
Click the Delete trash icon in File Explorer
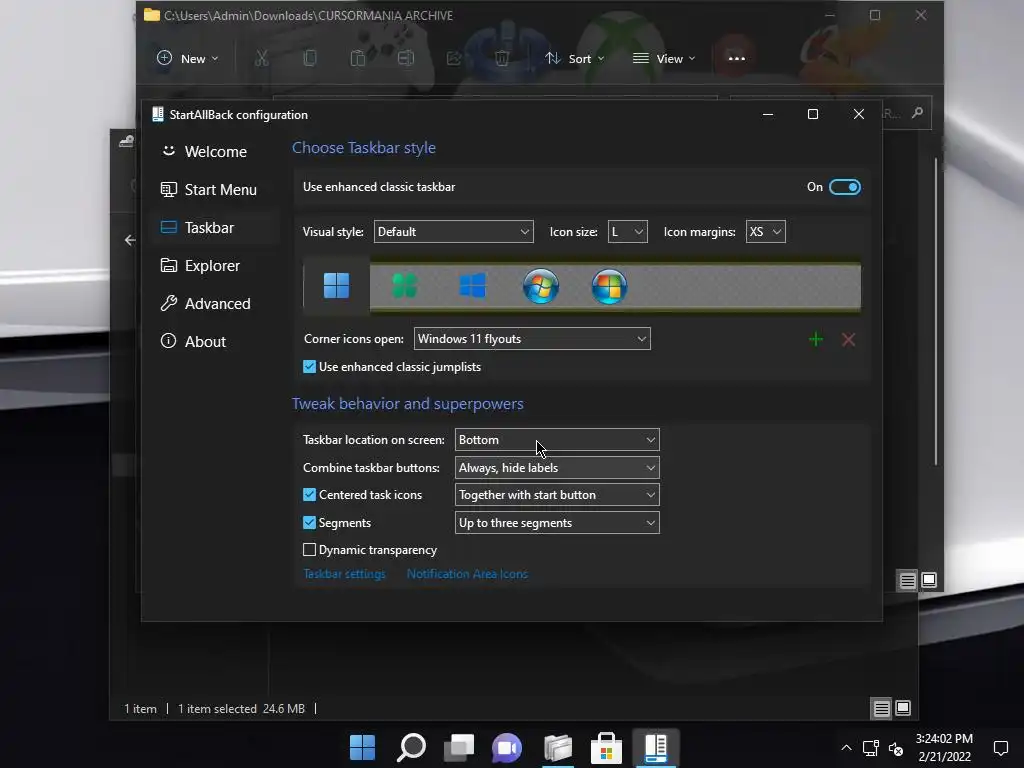point(502,58)
